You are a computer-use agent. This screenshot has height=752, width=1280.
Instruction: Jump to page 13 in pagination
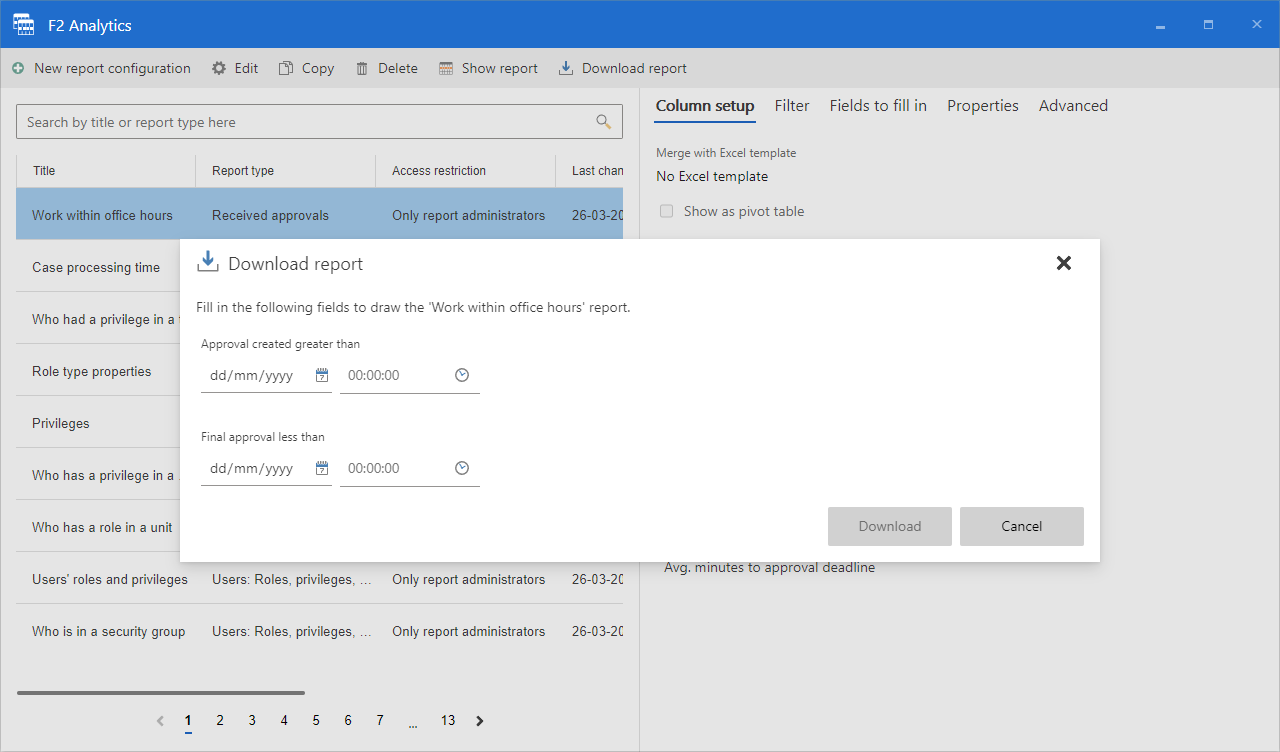coord(448,721)
